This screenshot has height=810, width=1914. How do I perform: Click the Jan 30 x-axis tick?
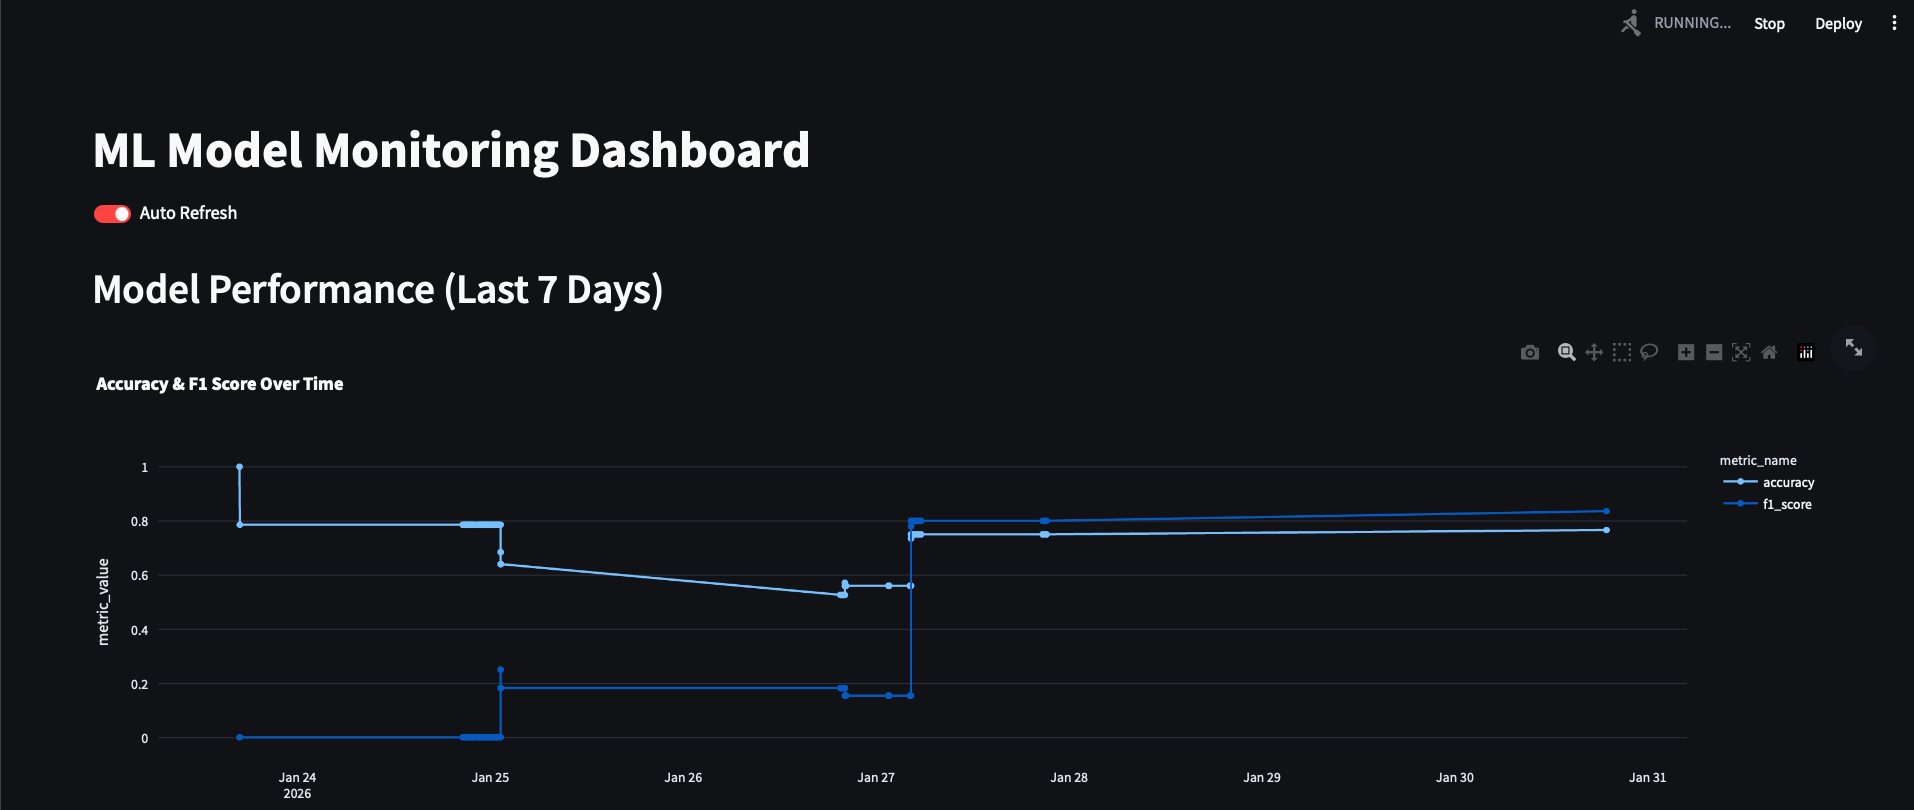click(1455, 777)
